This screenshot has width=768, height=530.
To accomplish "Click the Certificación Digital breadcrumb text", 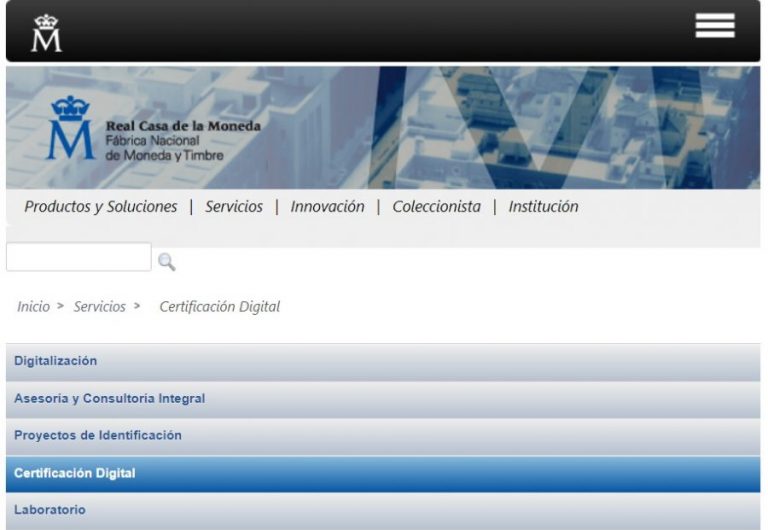I will (x=220, y=307).
